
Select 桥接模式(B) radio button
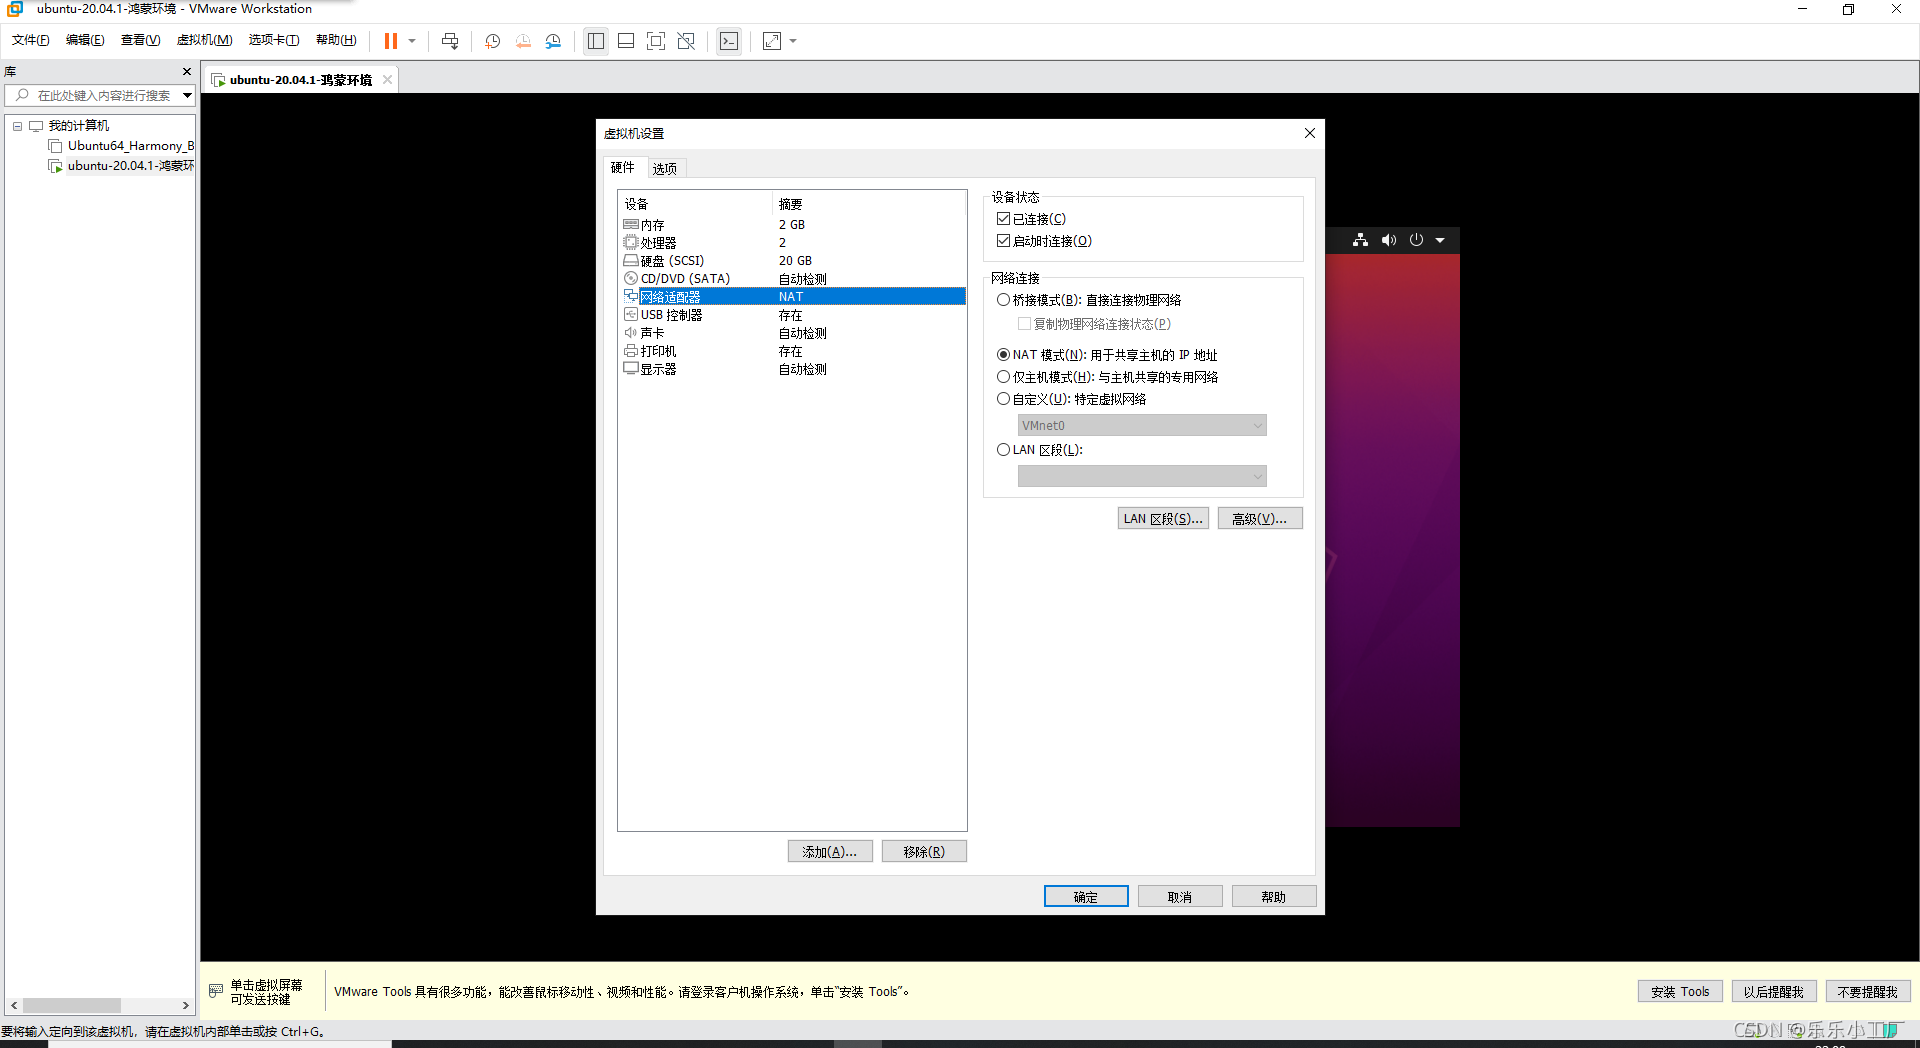point(1003,300)
